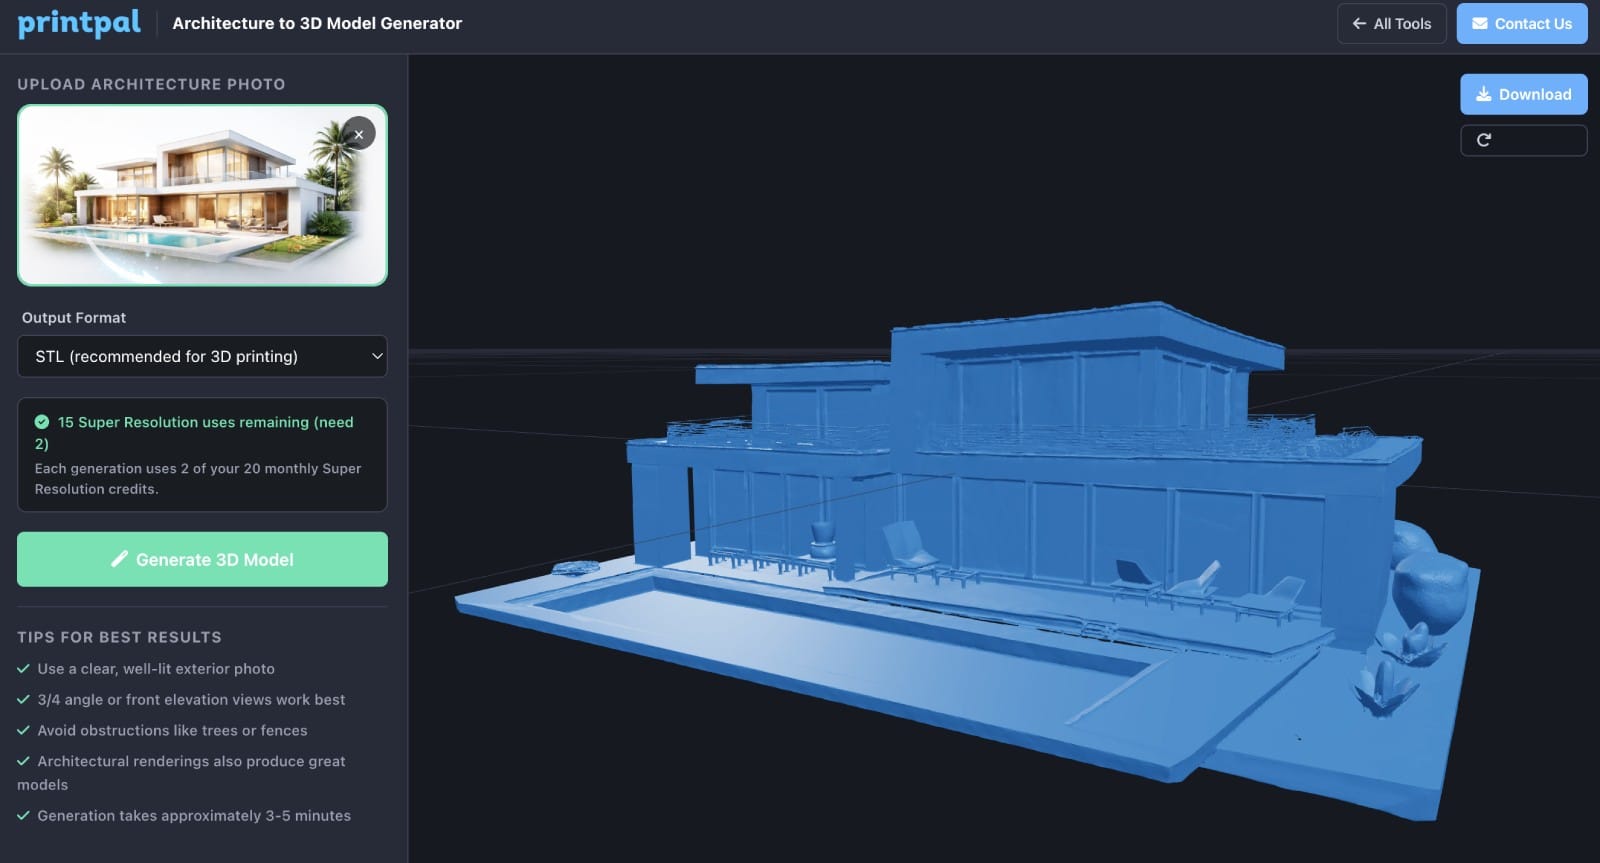Remove the uploaded house photo
This screenshot has width=1600, height=863.
tap(358, 134)
